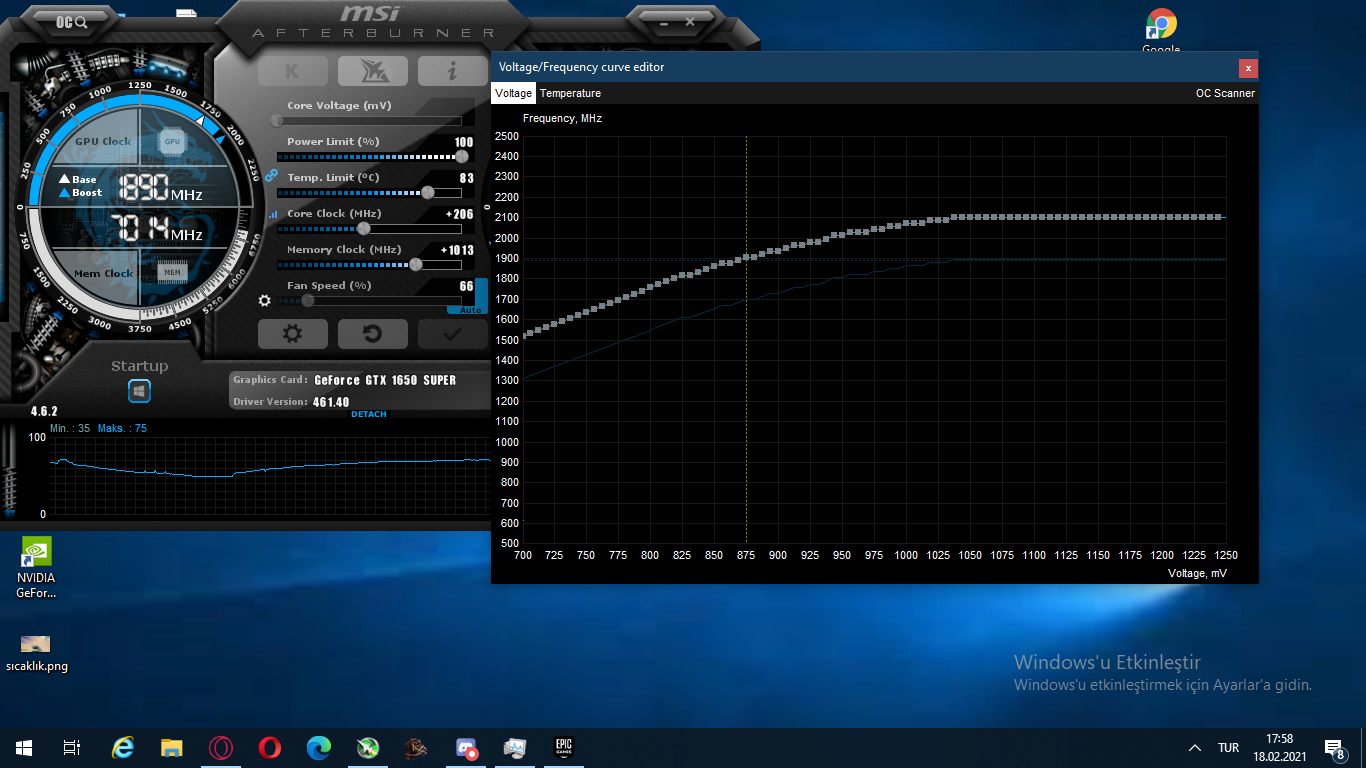
Task: Click the Memory Clock slider handle
Action: point(415,264)
